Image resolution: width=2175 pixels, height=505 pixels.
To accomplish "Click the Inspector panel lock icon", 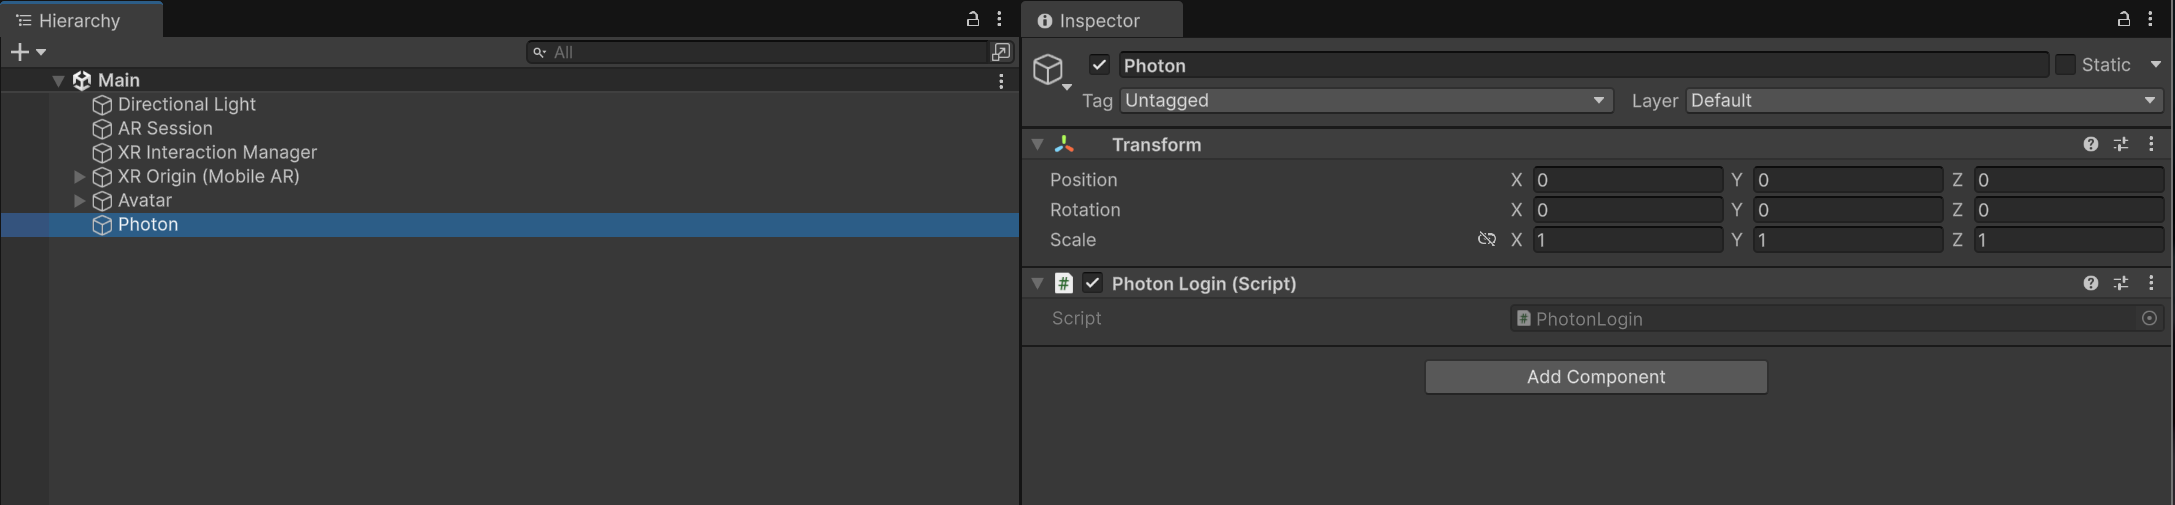I will pos(2123,19).
